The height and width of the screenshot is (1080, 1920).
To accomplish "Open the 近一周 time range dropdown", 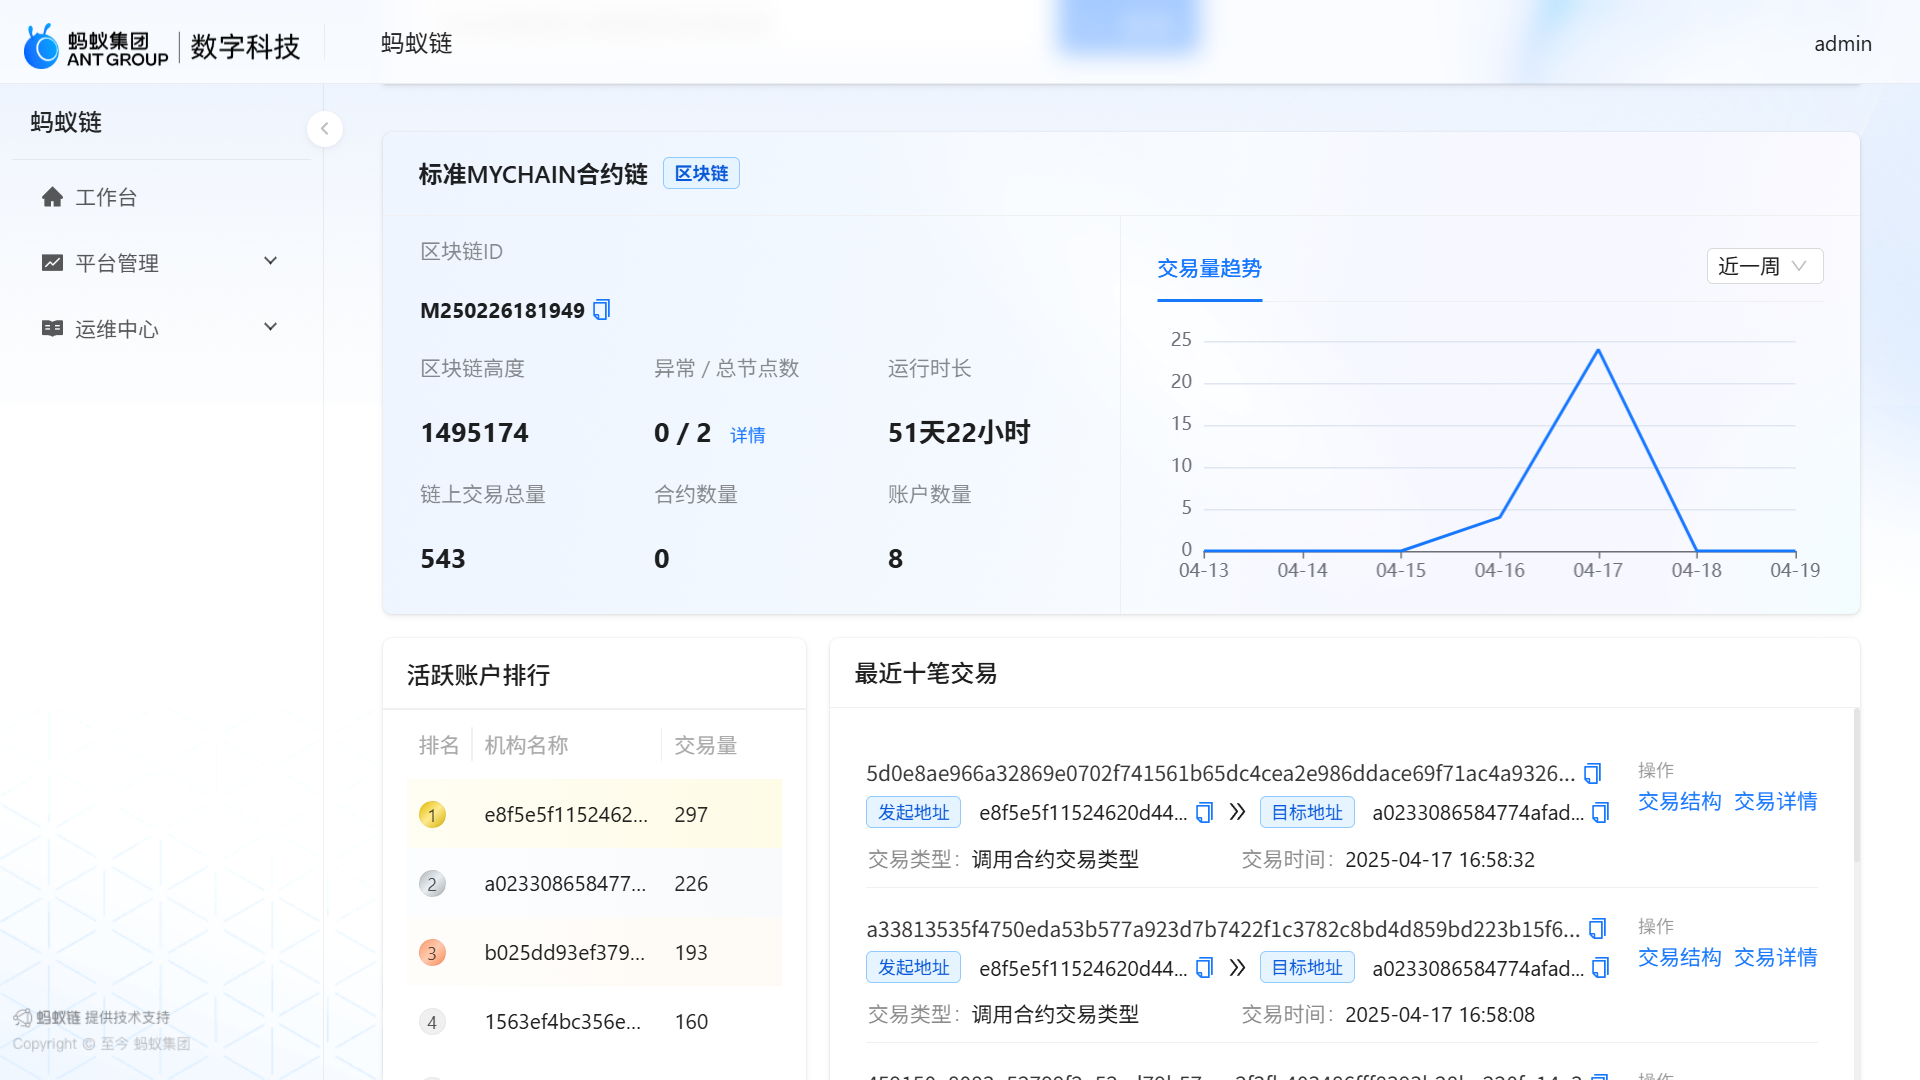I will pyautogui.click(x=1763, y=266).
